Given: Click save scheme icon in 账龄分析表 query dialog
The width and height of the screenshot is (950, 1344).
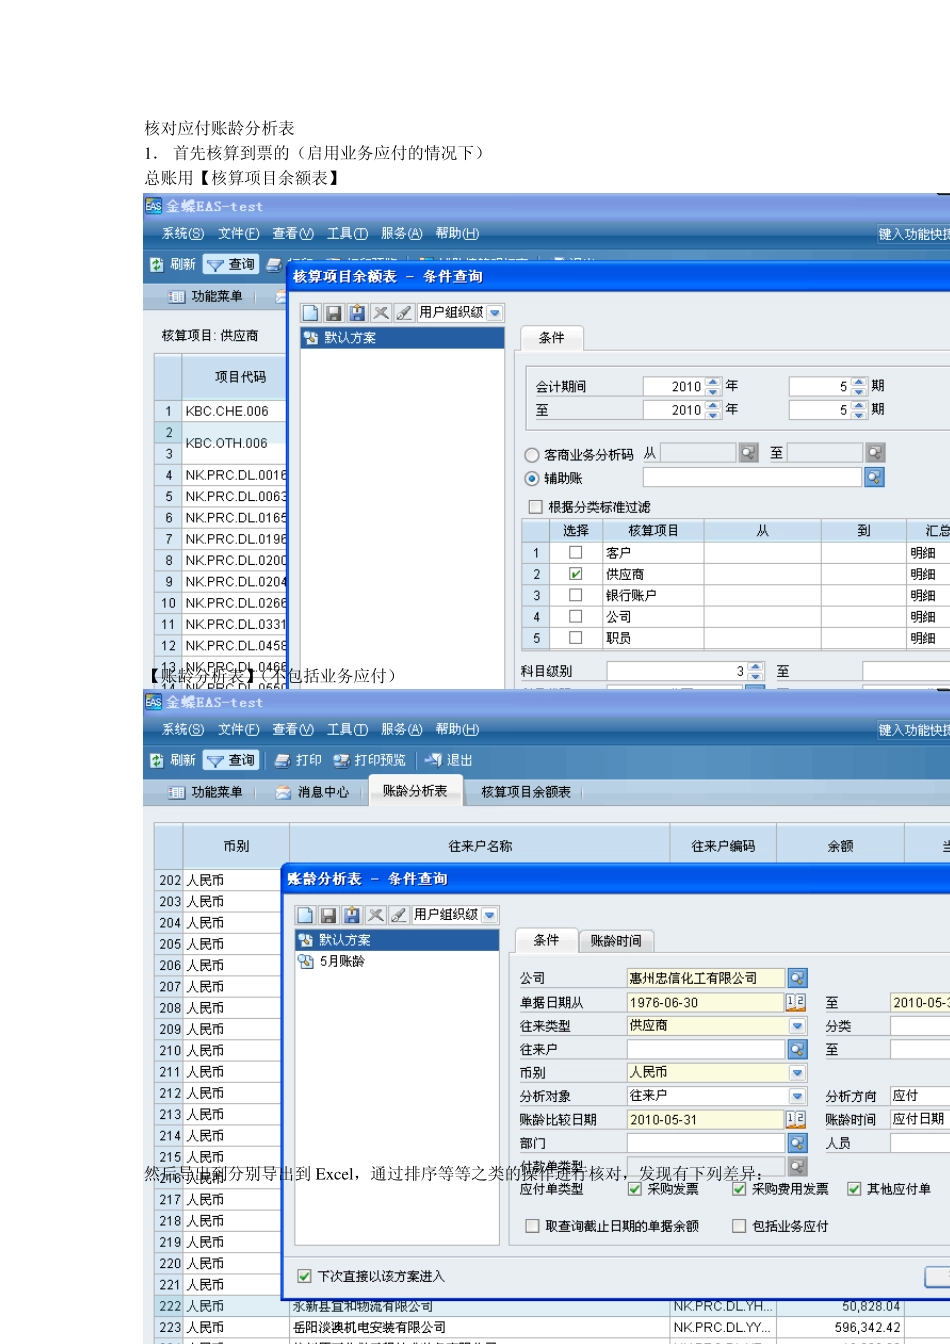Looking at the screenshot, I should click(x=328, y=915).
